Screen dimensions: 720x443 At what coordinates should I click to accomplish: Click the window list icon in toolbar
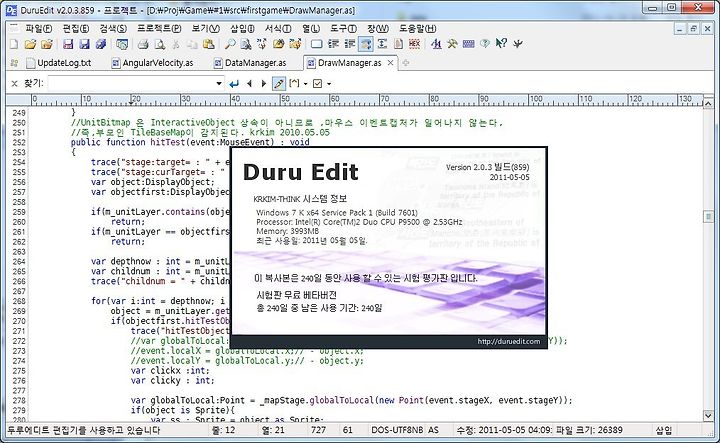(122, 44)
